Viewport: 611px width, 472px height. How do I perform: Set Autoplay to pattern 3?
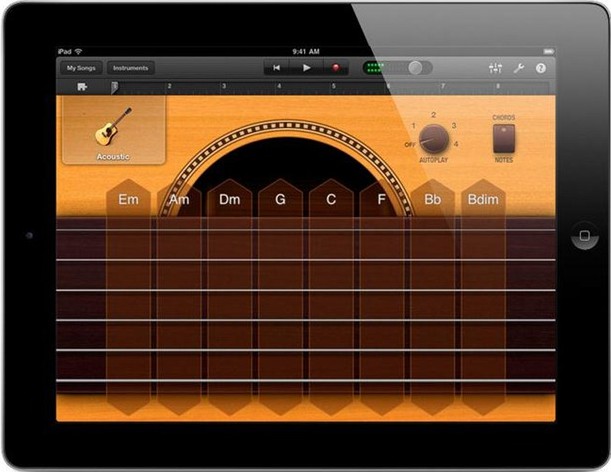point(454,126)
